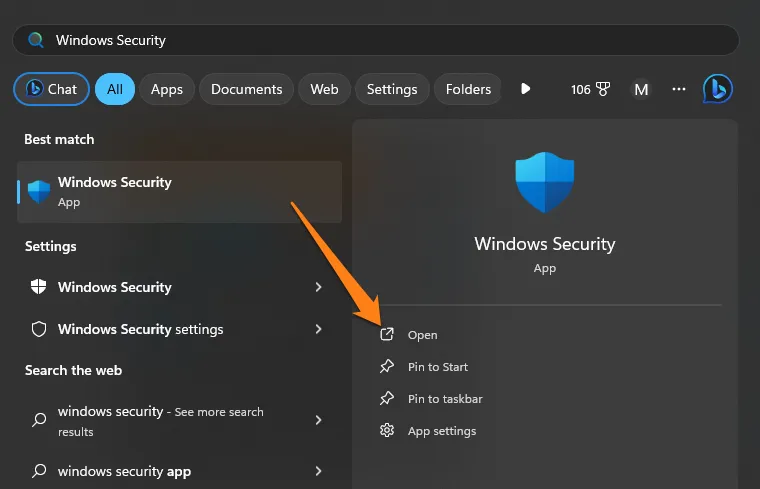Switch to the Documents filter tab
The height and width of the screenshot is (489, 760).
[x=246, y=89]
